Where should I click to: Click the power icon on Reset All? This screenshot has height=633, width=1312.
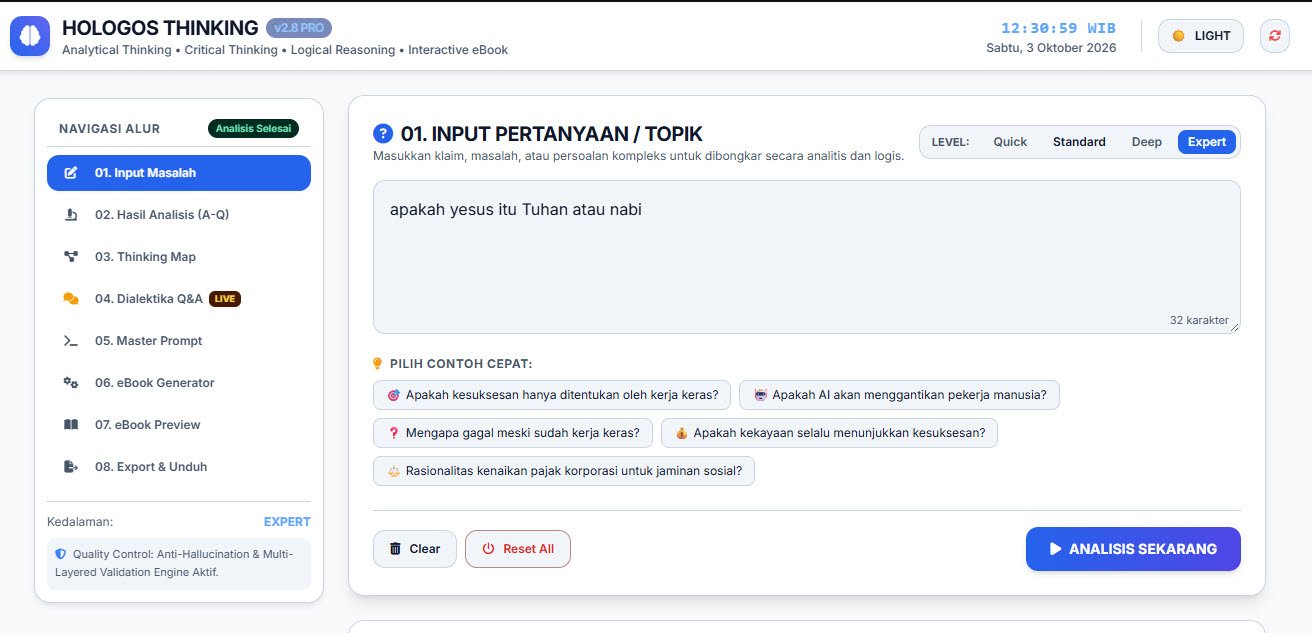click(x=489, y=549)
